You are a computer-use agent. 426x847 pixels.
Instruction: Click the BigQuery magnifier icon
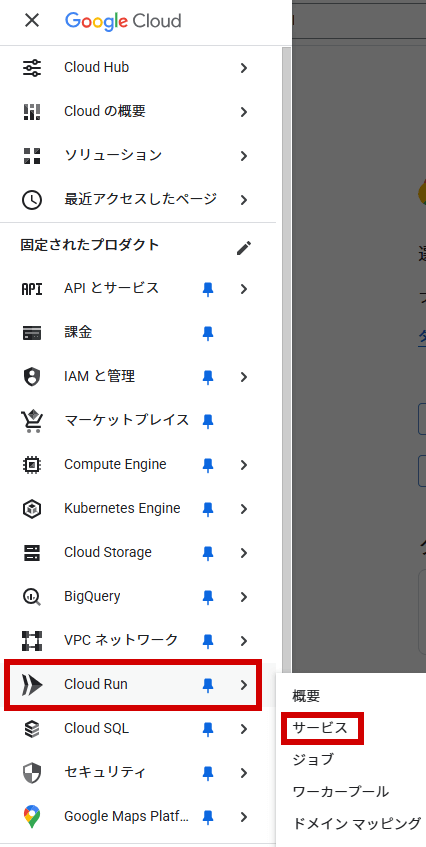click(32, 597)
